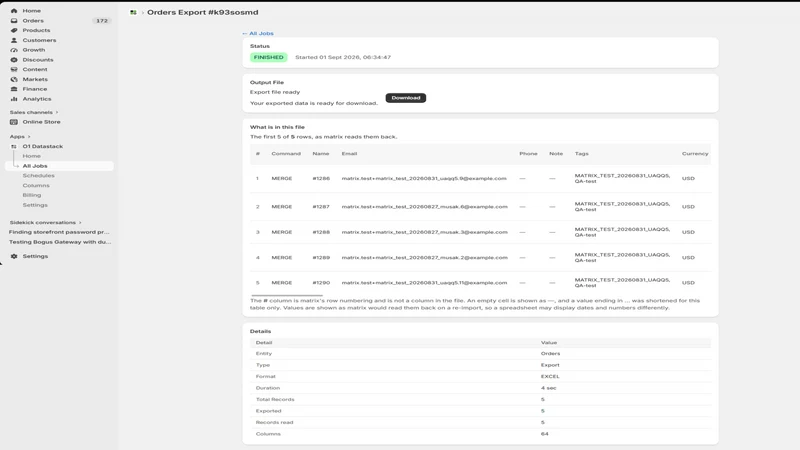Screen dimensions: 800x450
Task: Open Columns under 01 Datastack
Action: pyautogui.click(x=36, y=186)
